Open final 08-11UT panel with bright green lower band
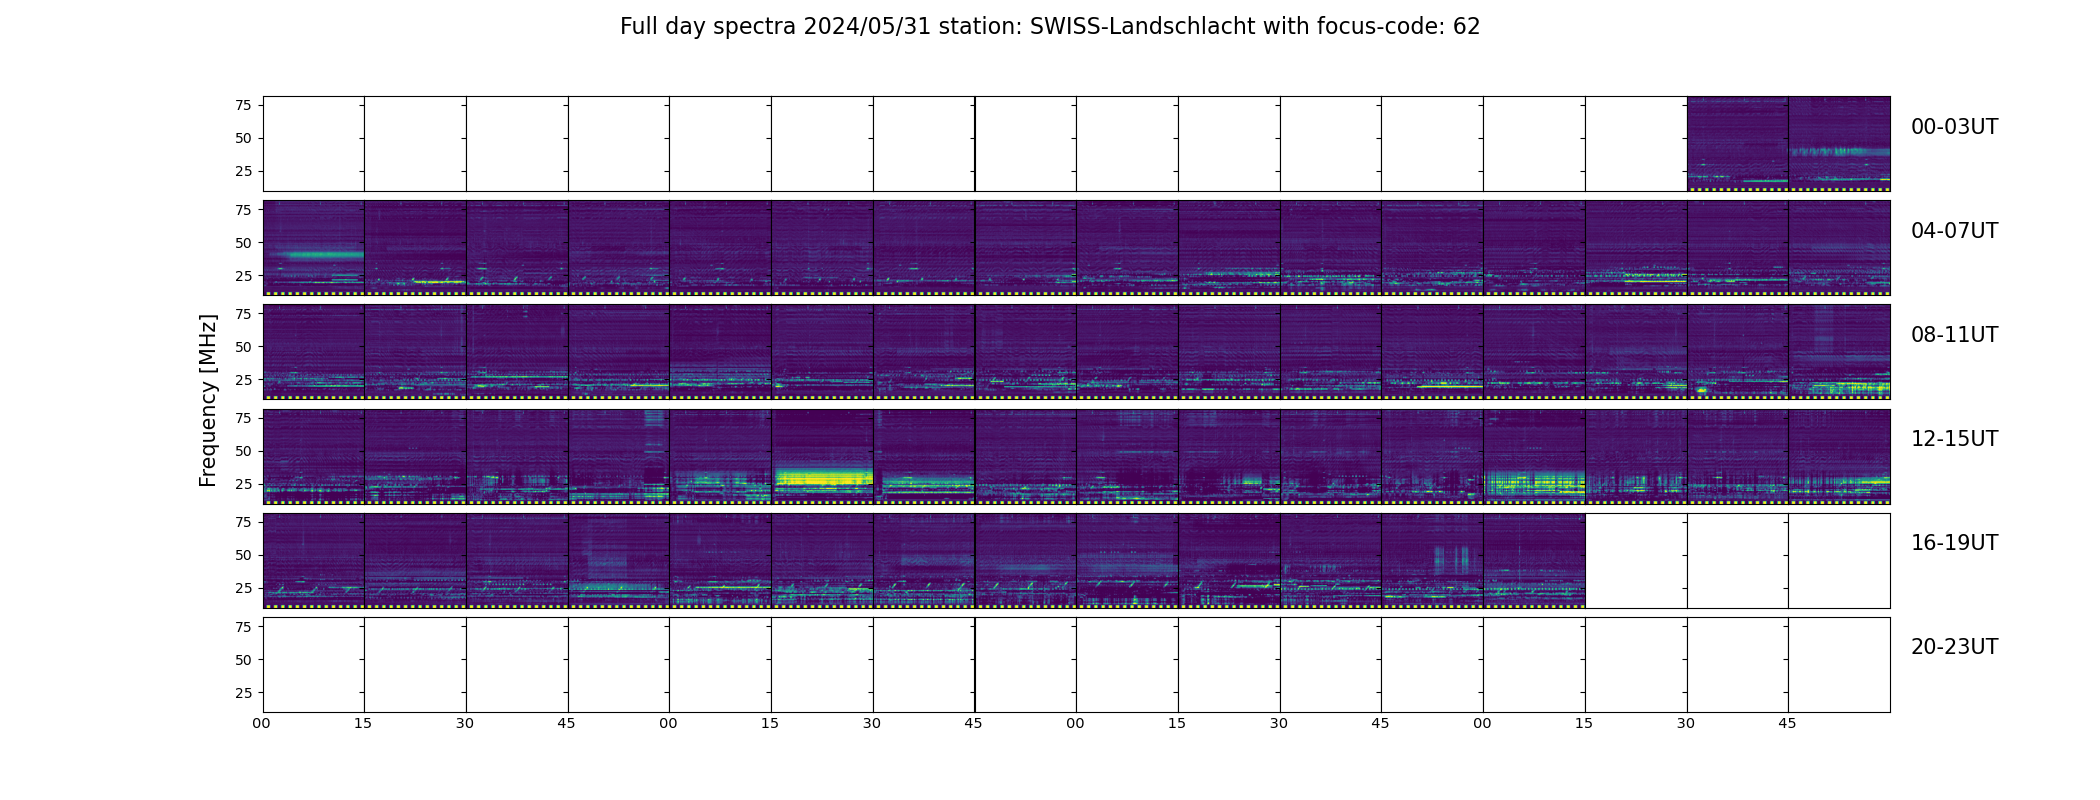Screen dimensions: 2100x800 click(1839, 352)
